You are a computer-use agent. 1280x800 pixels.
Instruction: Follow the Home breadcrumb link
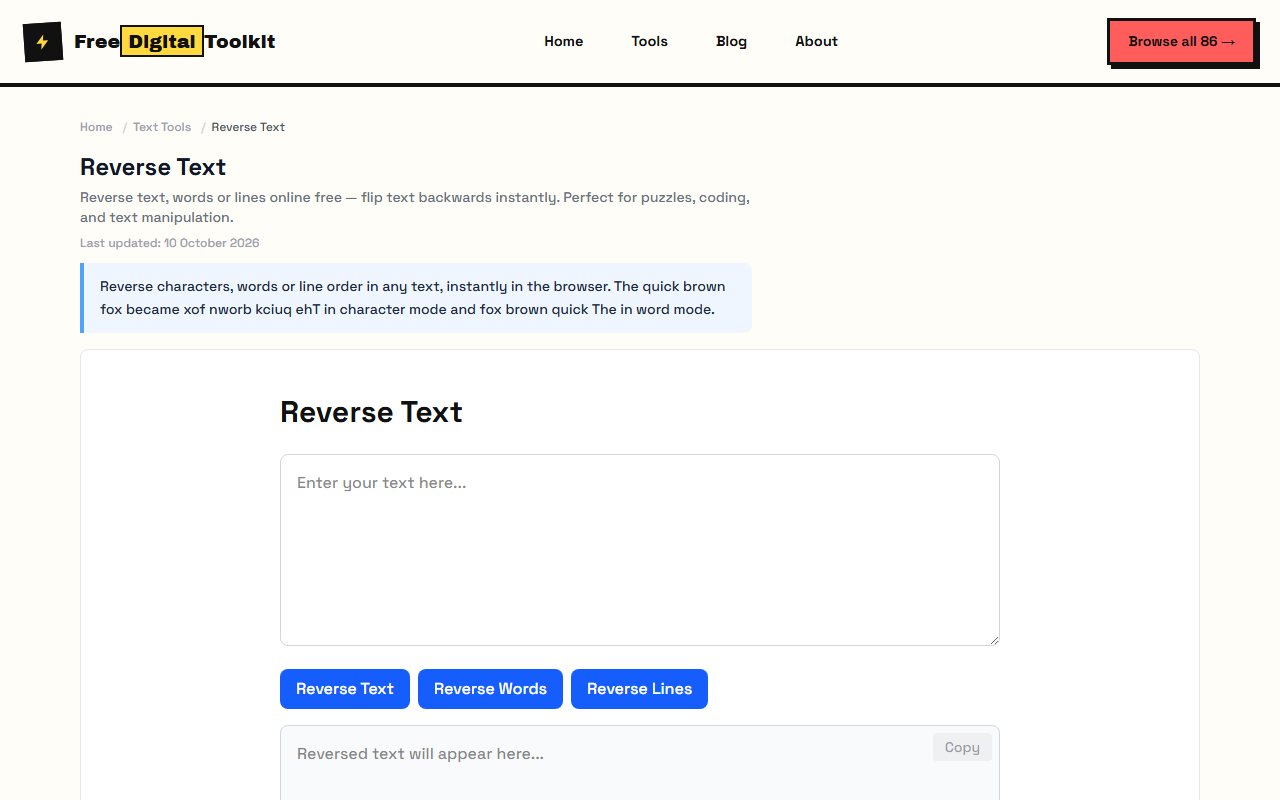[x=96, y=127]
